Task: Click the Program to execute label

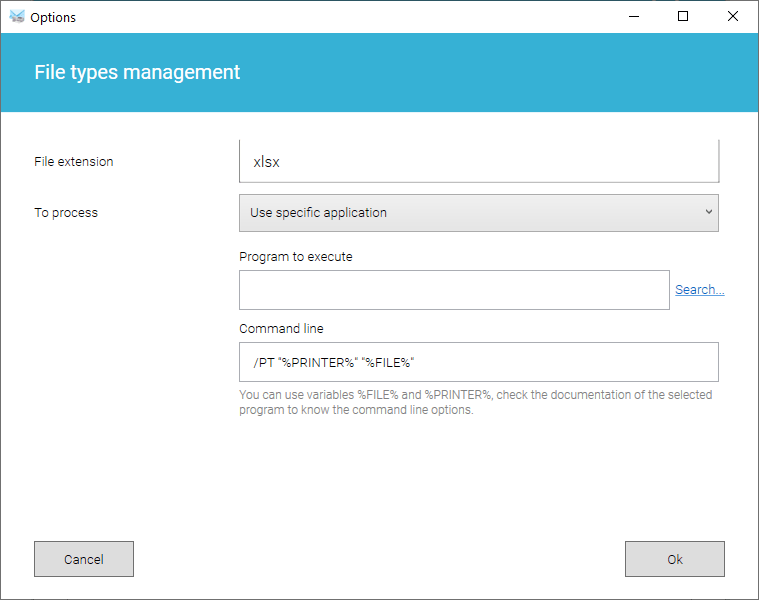Action: [296, 256]
